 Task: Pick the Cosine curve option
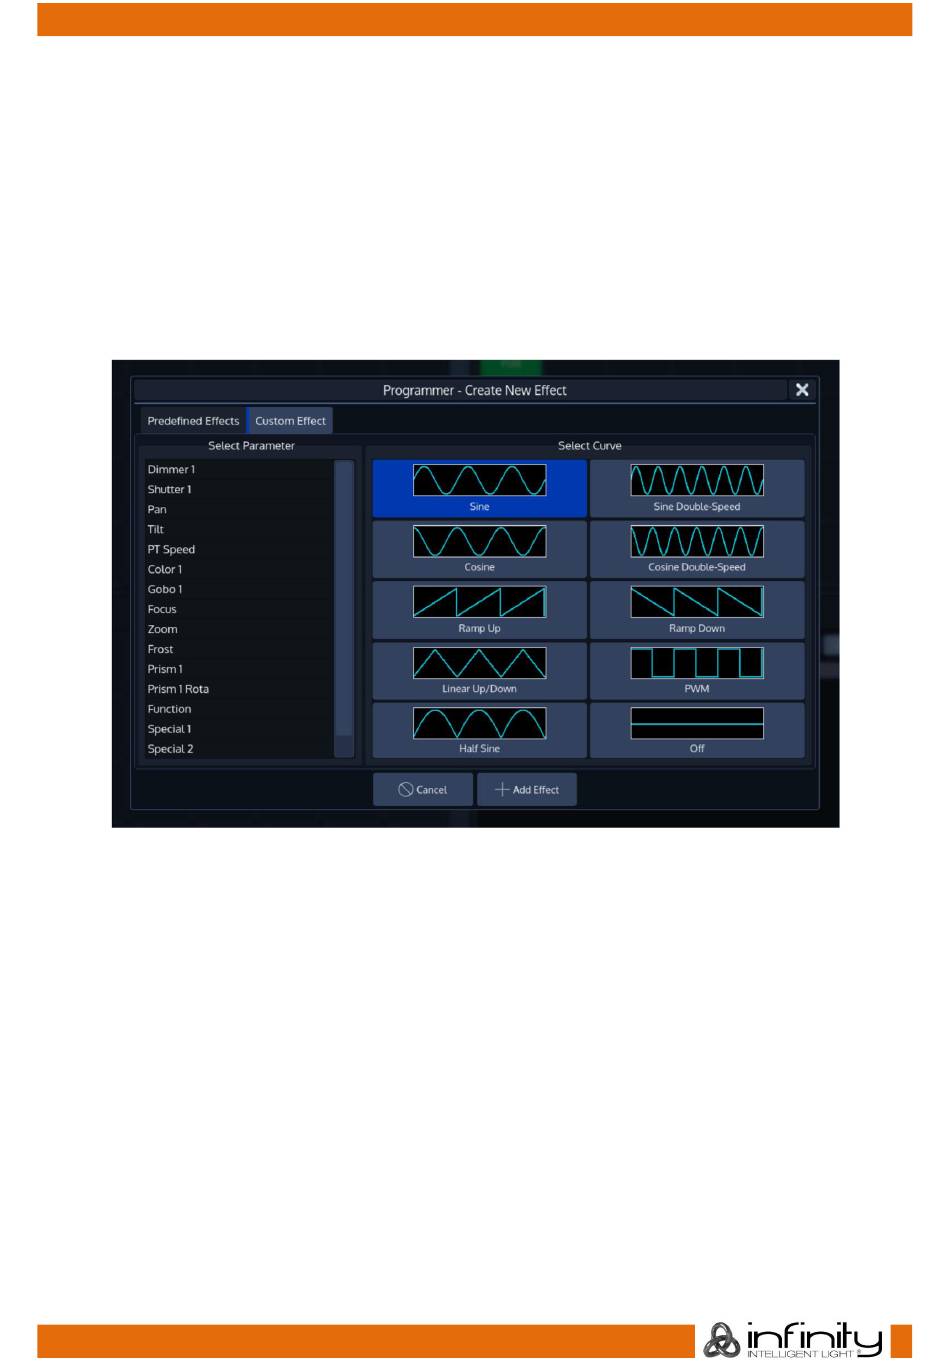click(x=479, y=549)
